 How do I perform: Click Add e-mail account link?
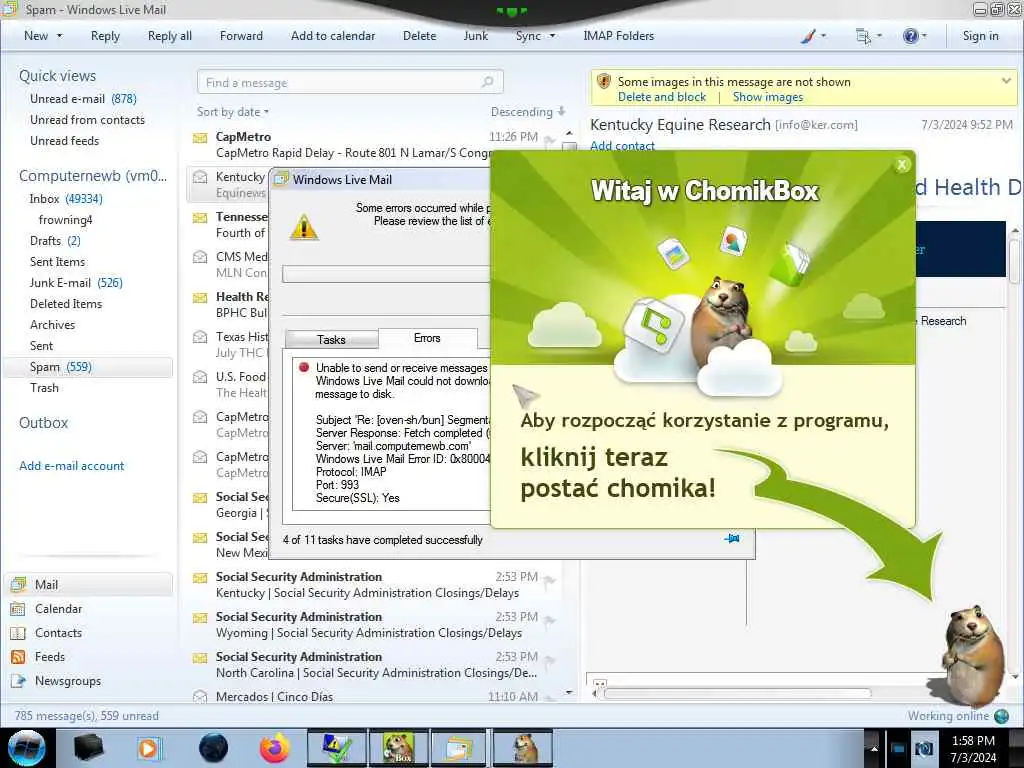point(71,466)
